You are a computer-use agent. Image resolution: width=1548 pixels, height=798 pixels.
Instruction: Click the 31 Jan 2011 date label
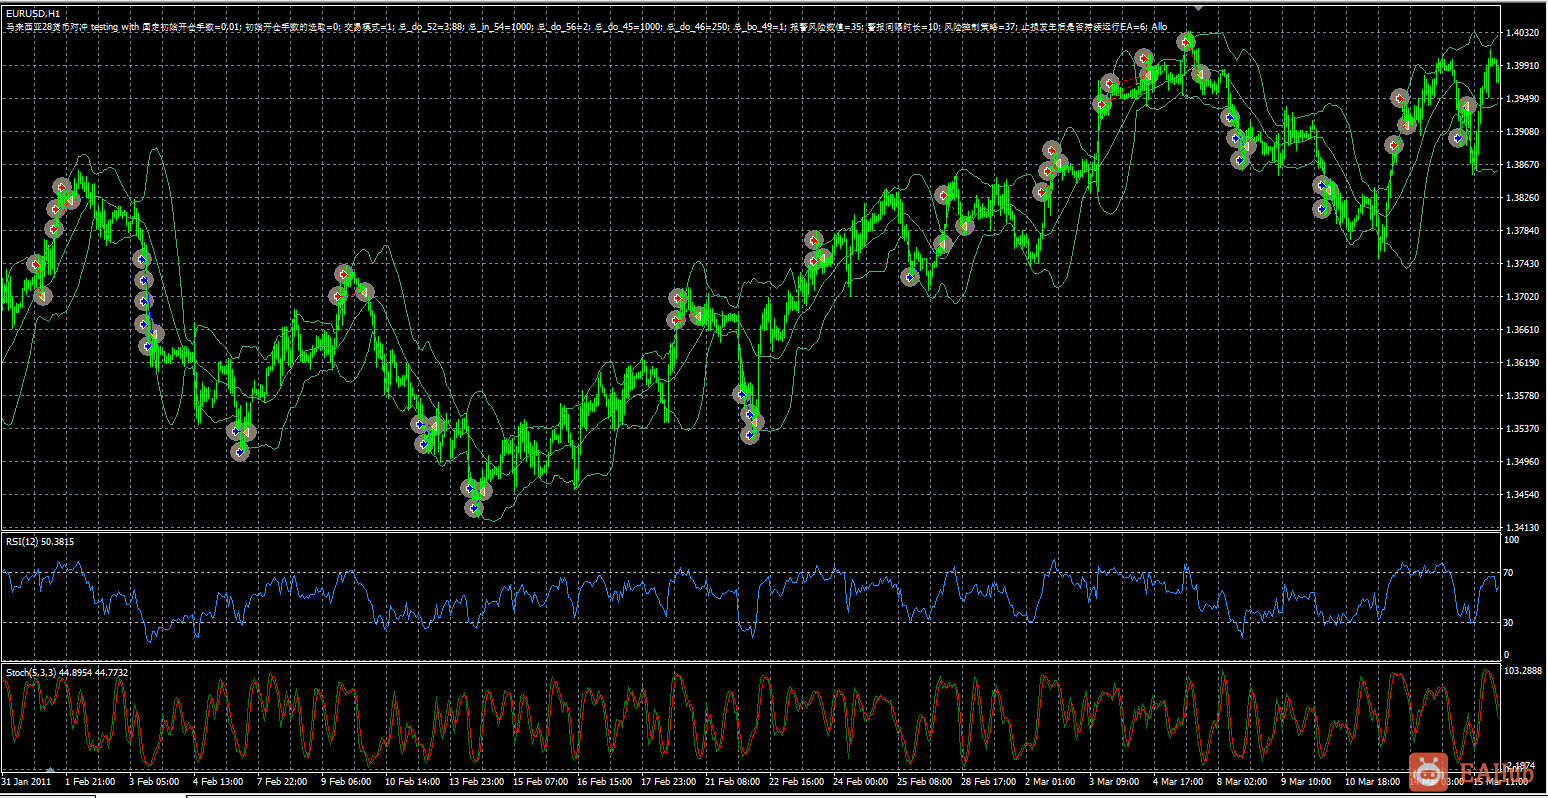point(27,781)
